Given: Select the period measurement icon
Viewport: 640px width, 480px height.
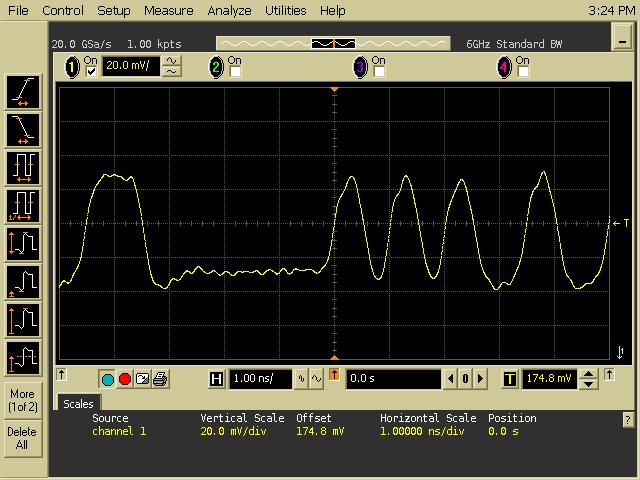Looking at the screenshot, I should pyautogui.click(x=22, y=167).
